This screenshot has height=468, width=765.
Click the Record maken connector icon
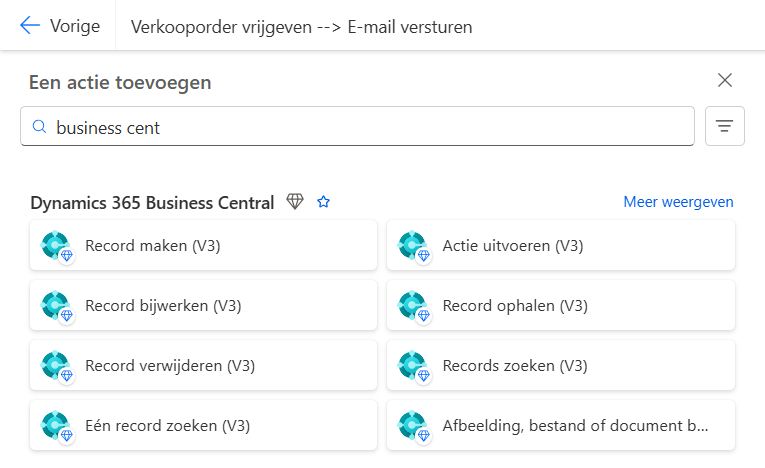point(55,246)
